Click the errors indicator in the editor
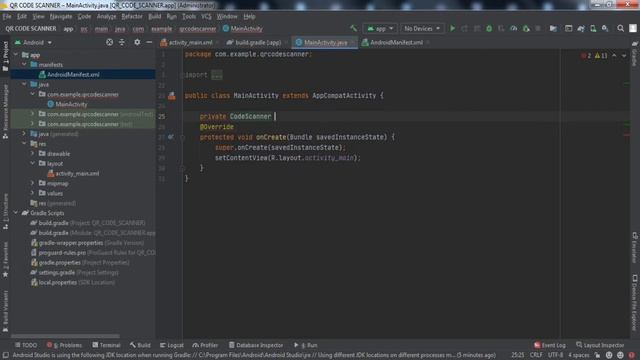 [x=586, y=56]
